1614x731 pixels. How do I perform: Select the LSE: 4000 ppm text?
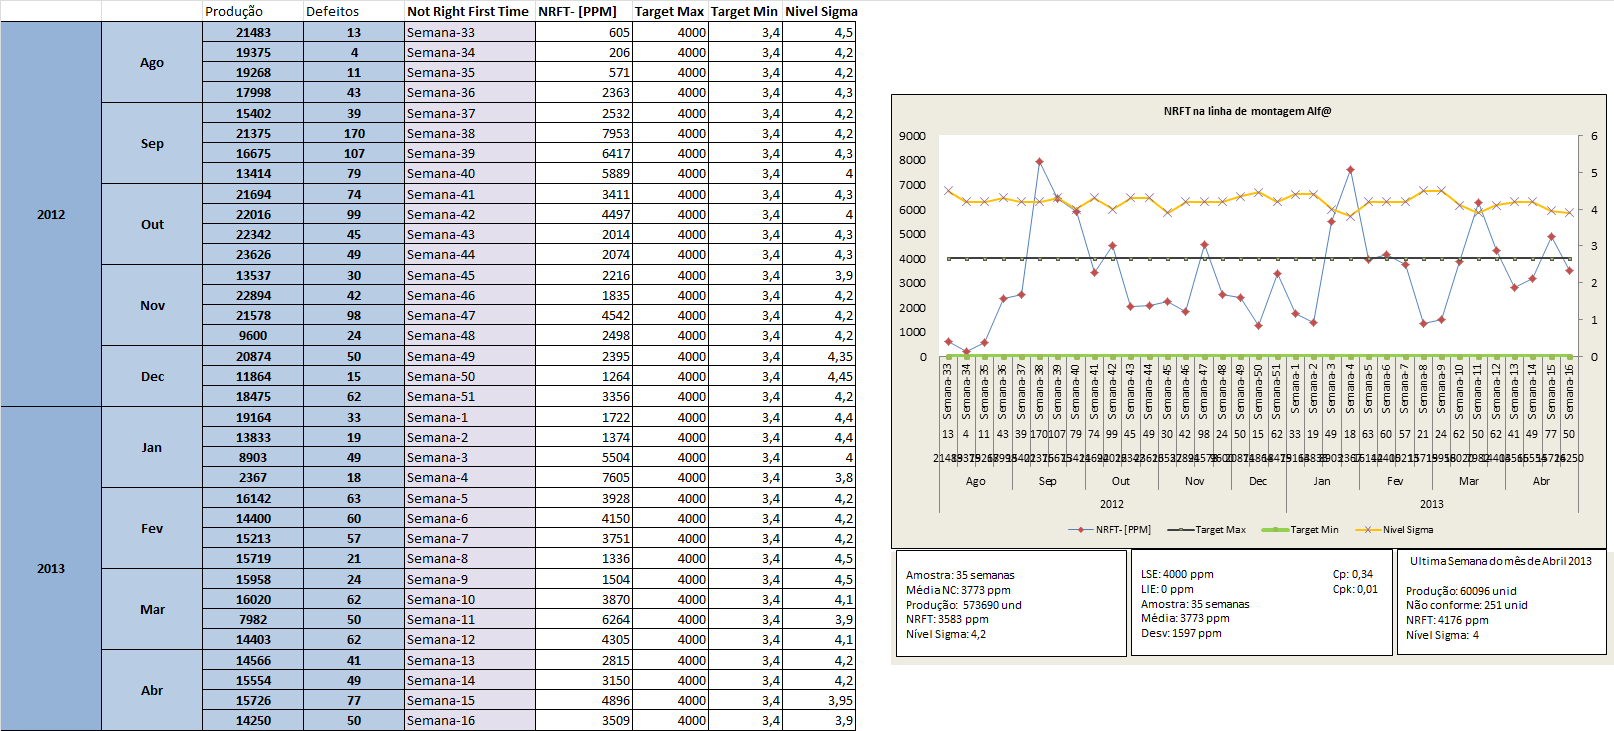pos(1177,574)
